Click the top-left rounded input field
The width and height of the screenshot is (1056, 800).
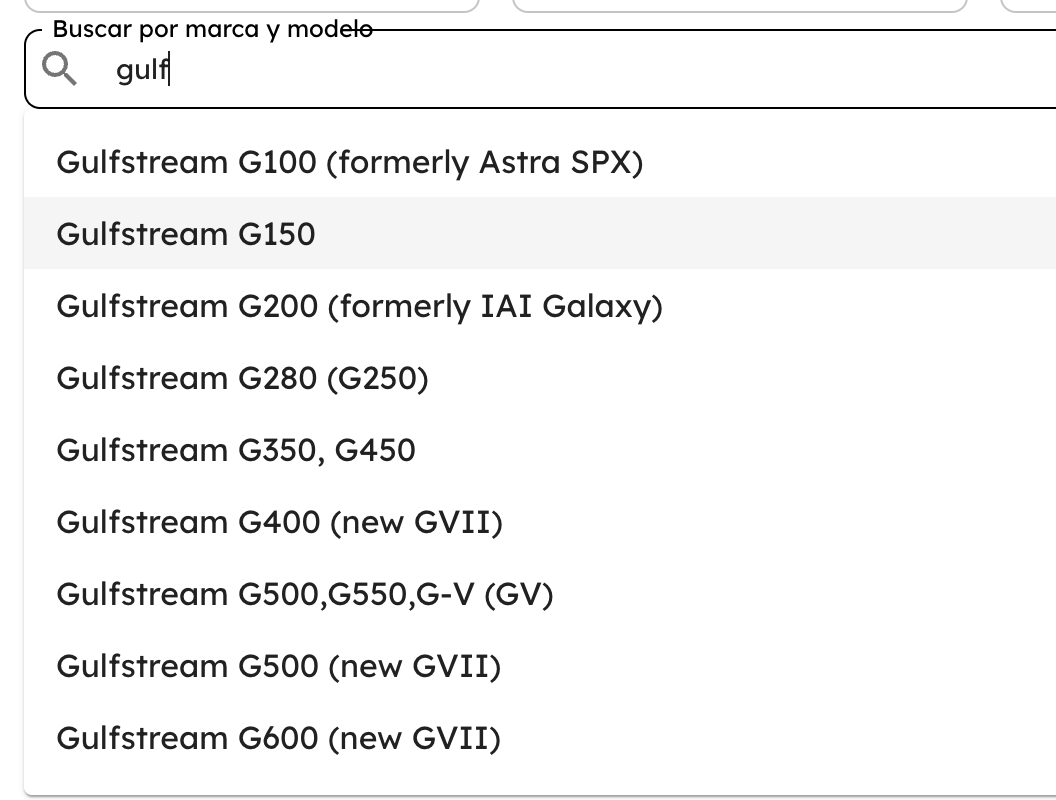click(x=250, y=5)
